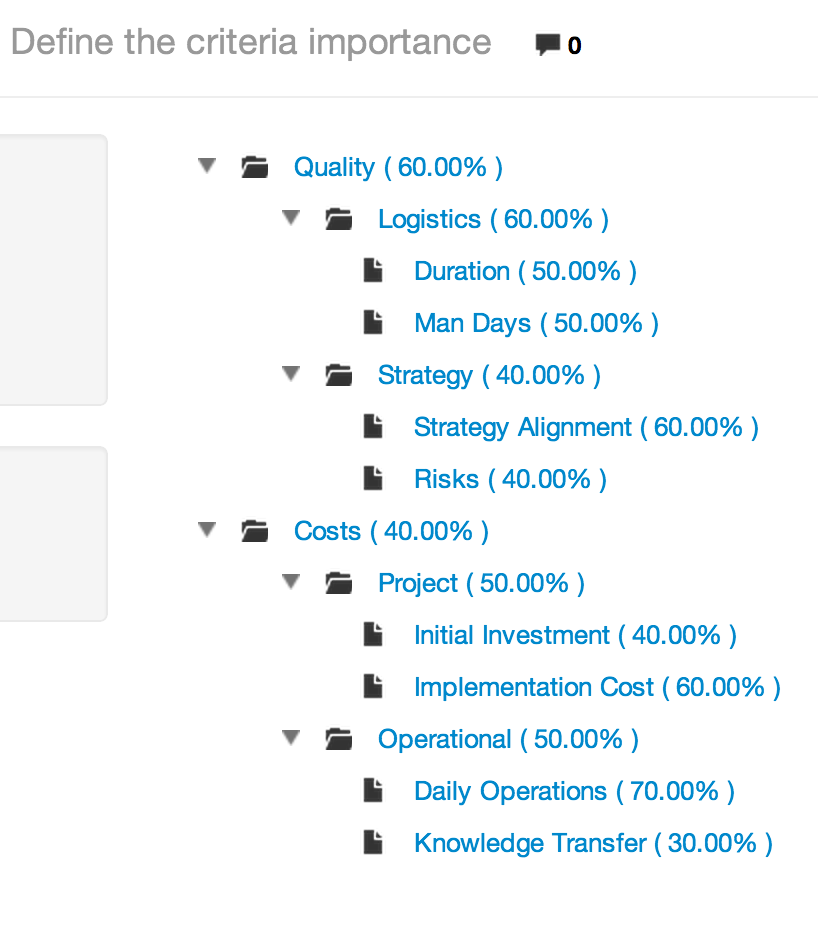Collapse the Project criteria group

[290, 582]
